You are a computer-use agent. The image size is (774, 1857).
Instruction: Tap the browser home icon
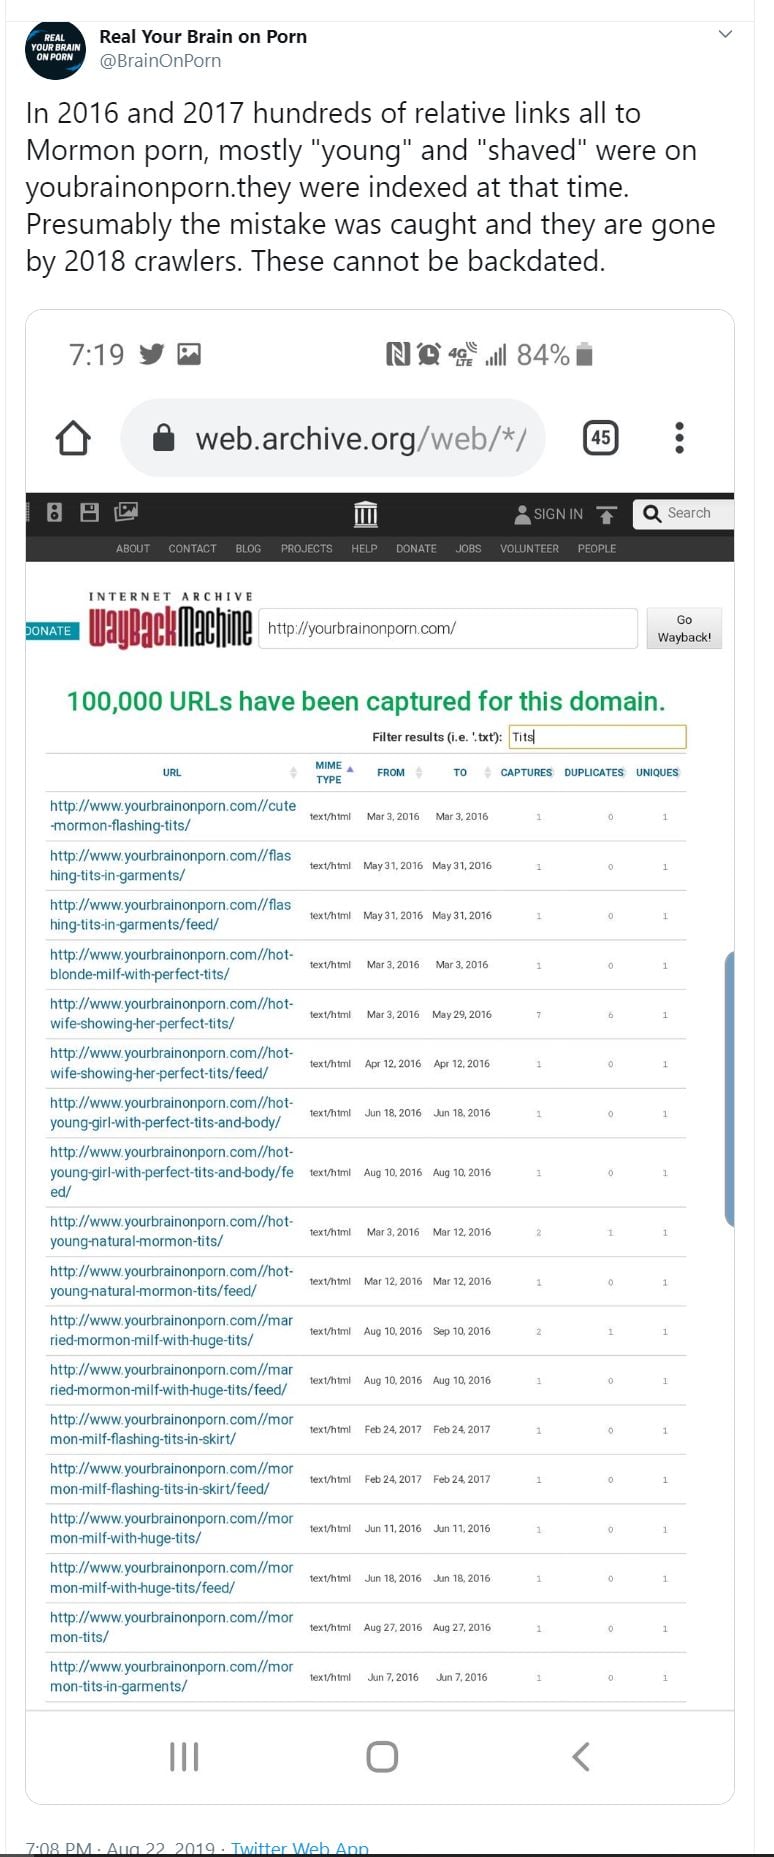click(73, 438)
